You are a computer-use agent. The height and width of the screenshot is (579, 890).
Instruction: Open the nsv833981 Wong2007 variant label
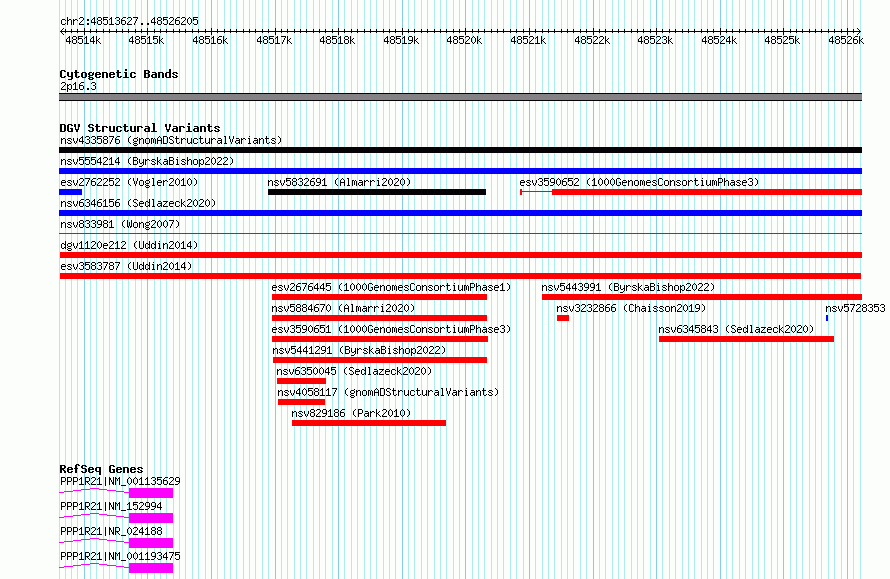120,224
